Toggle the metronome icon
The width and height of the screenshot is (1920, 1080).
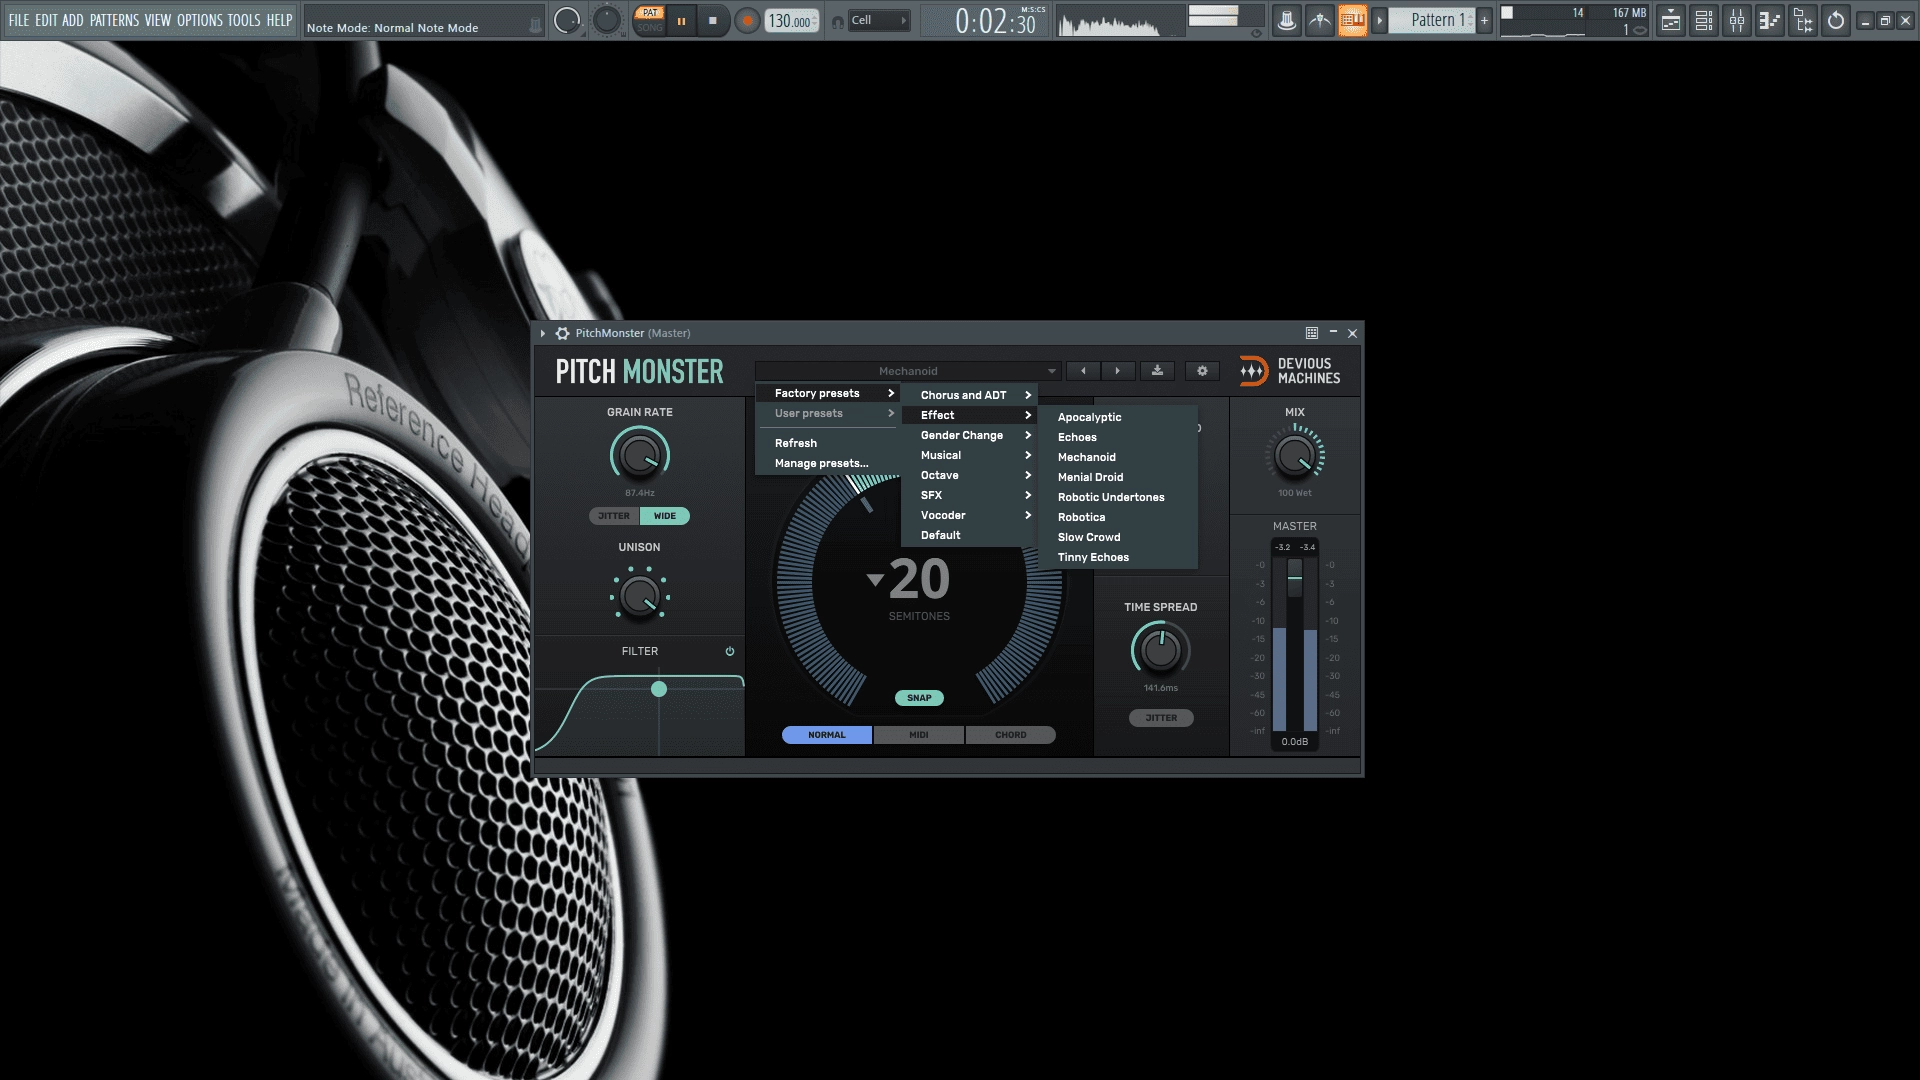1287,20
